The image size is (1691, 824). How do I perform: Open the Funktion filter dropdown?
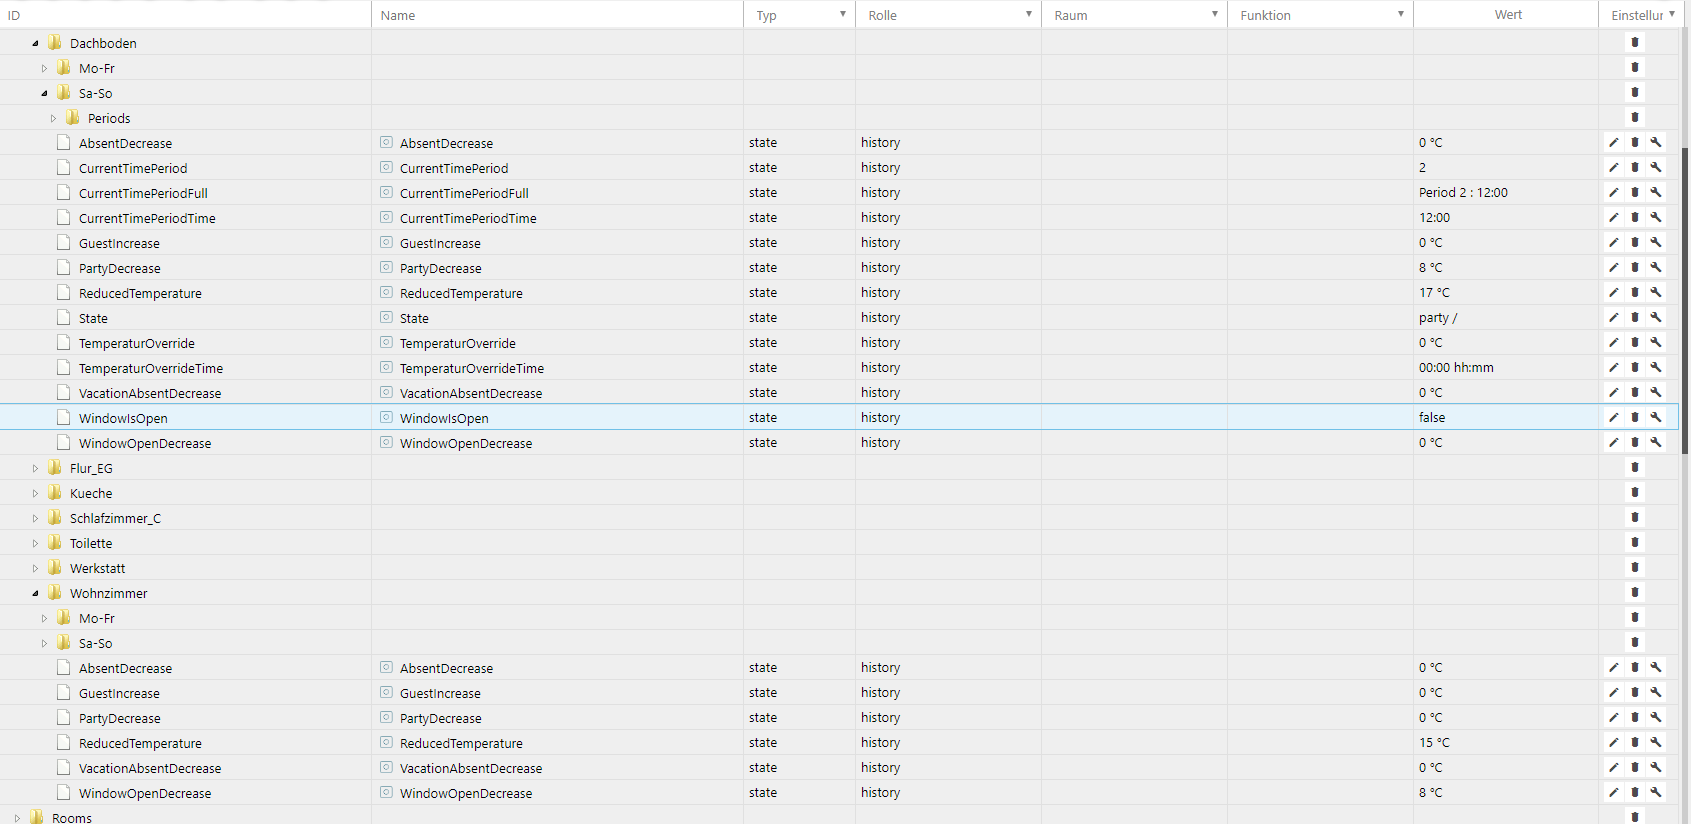[1401, 14]
